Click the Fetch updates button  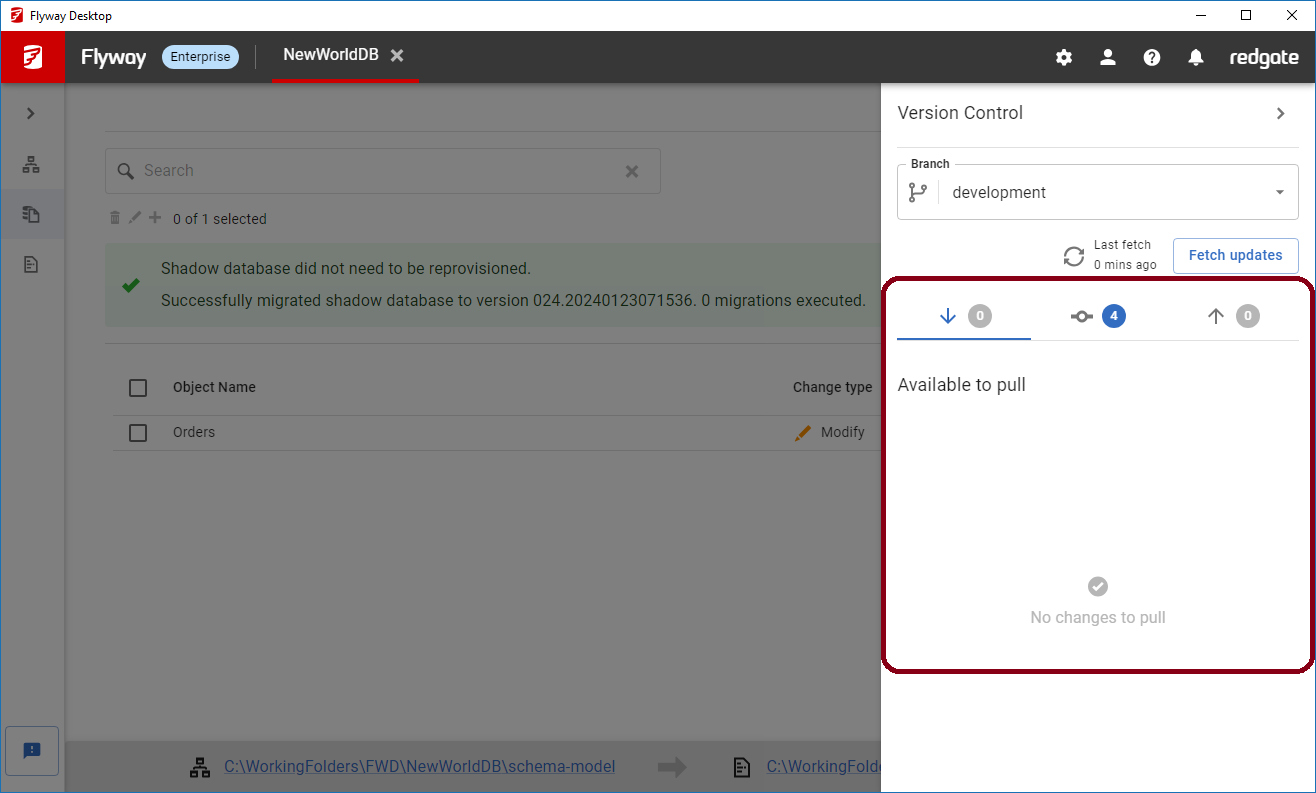(1235, 255)
